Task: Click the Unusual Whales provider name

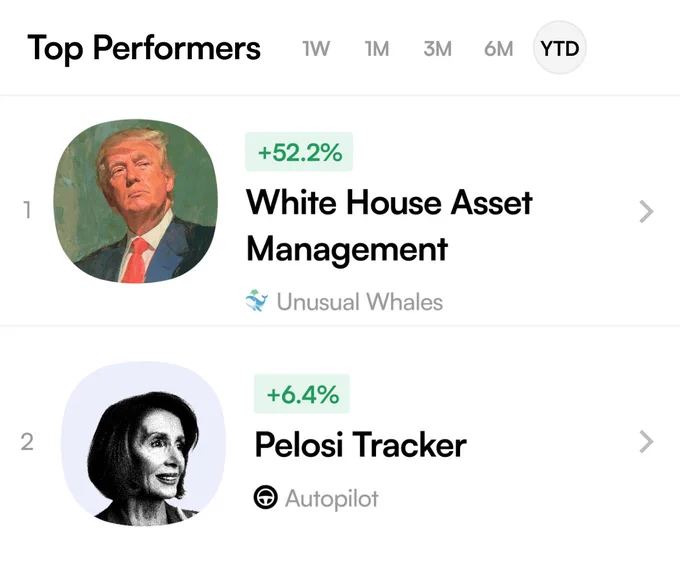Action: [x=360, y=302]
